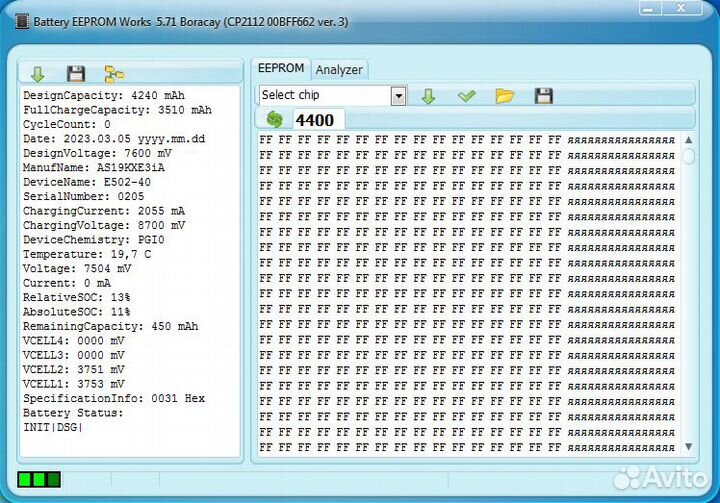This screenshot has height=503, width=720.
Task: Click the yellow tree-structure icon in left panel
Action: (x=114, y=74)
